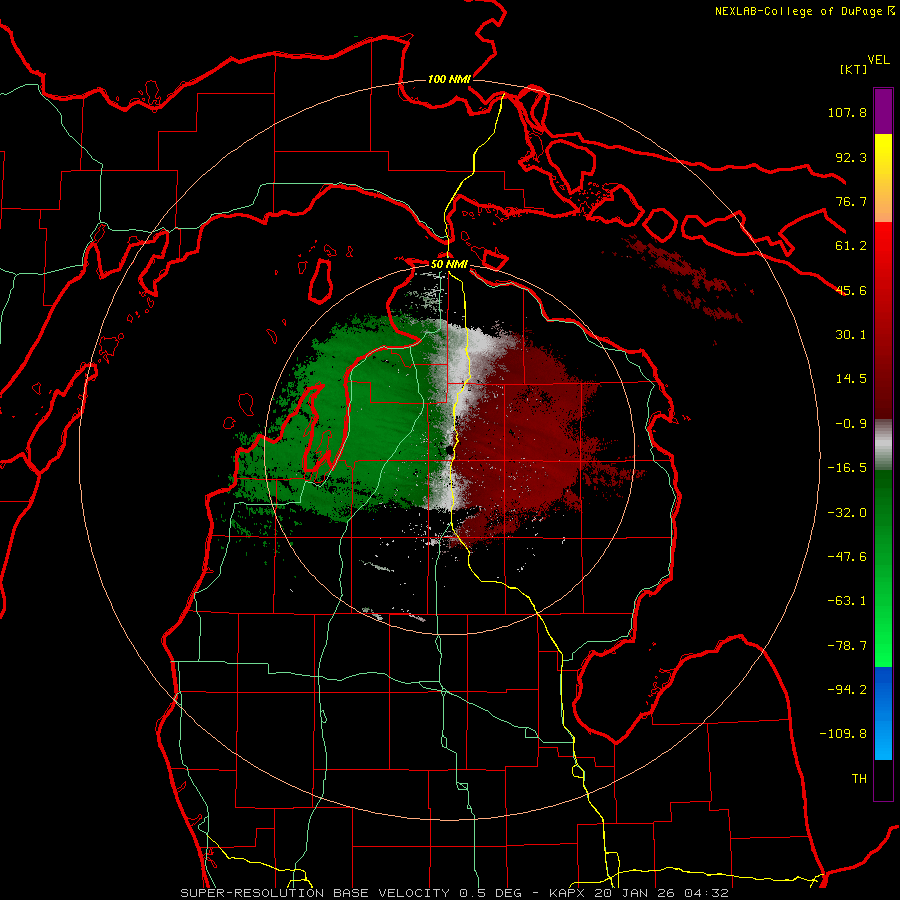Image resolution: width=900 pixels, height=900 pixels.
Task: Click the VEL label above the color scale
Action: point(878,59)
